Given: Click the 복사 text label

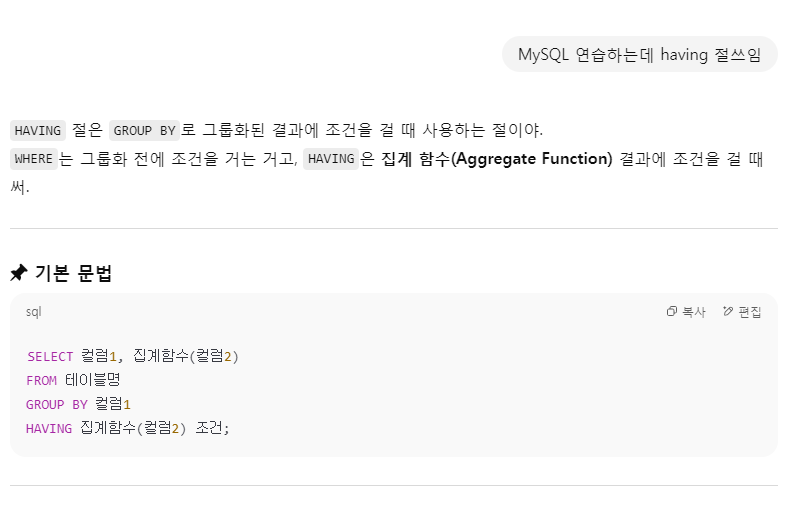Looking at the screenshot, I should [694, 312].
